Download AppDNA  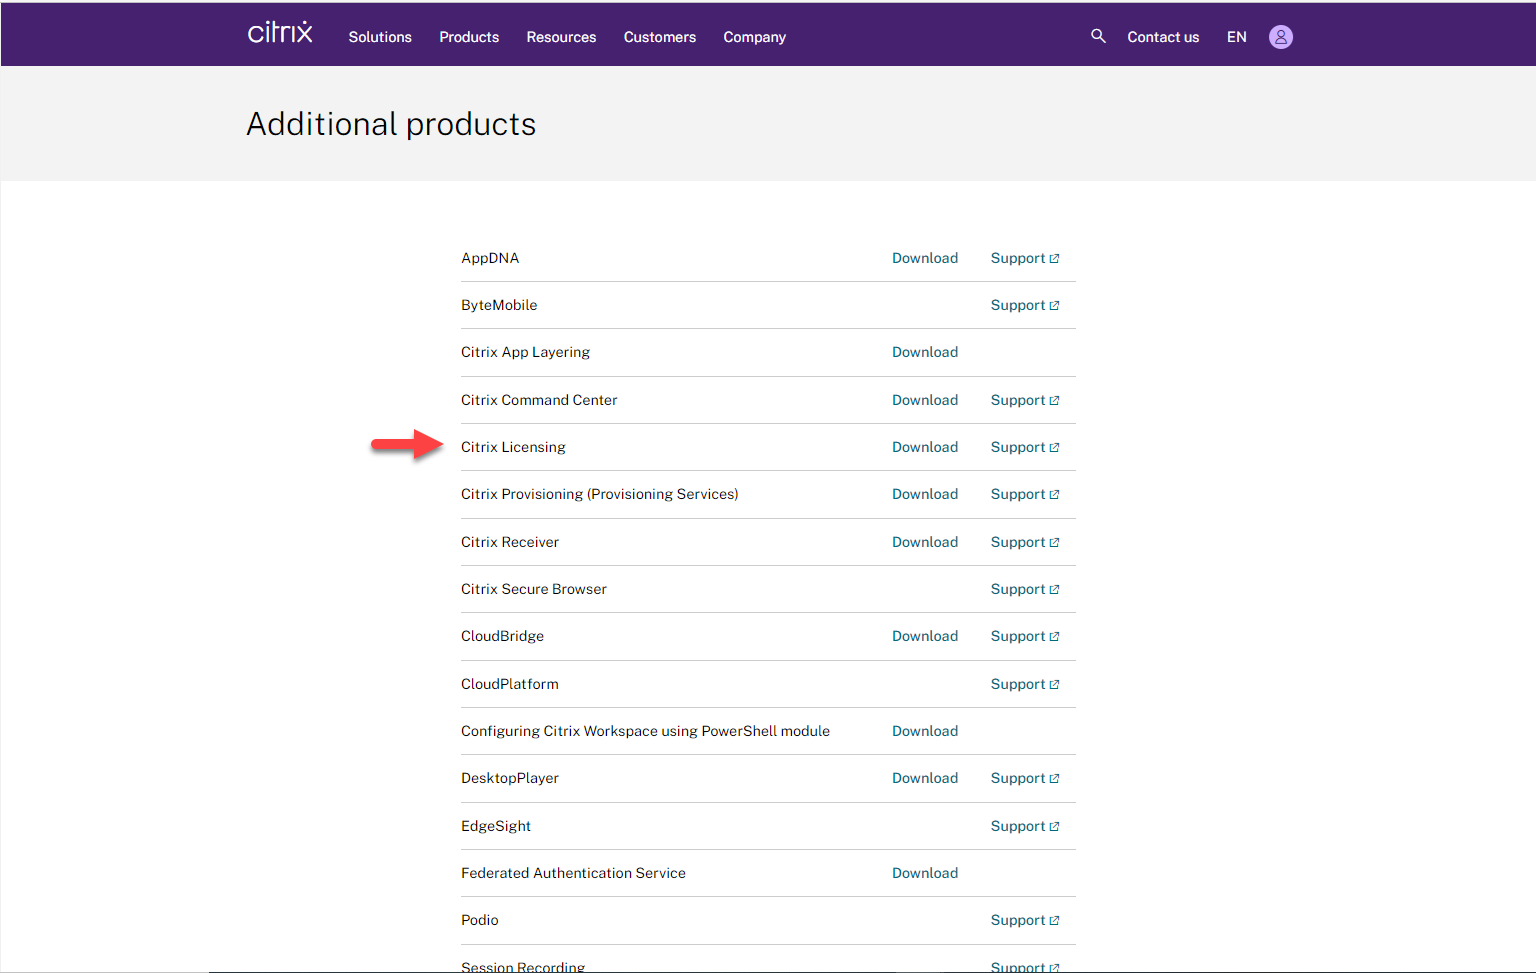pos(925,258)
